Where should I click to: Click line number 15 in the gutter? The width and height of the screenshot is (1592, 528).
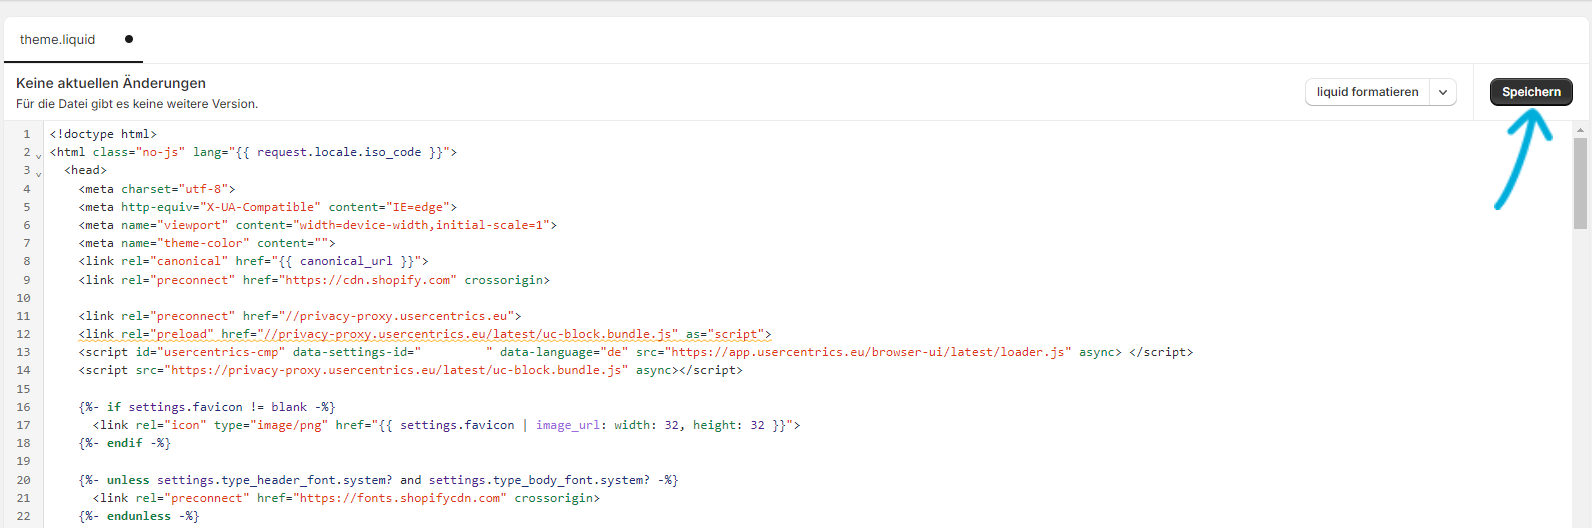[x=23, y=389]
